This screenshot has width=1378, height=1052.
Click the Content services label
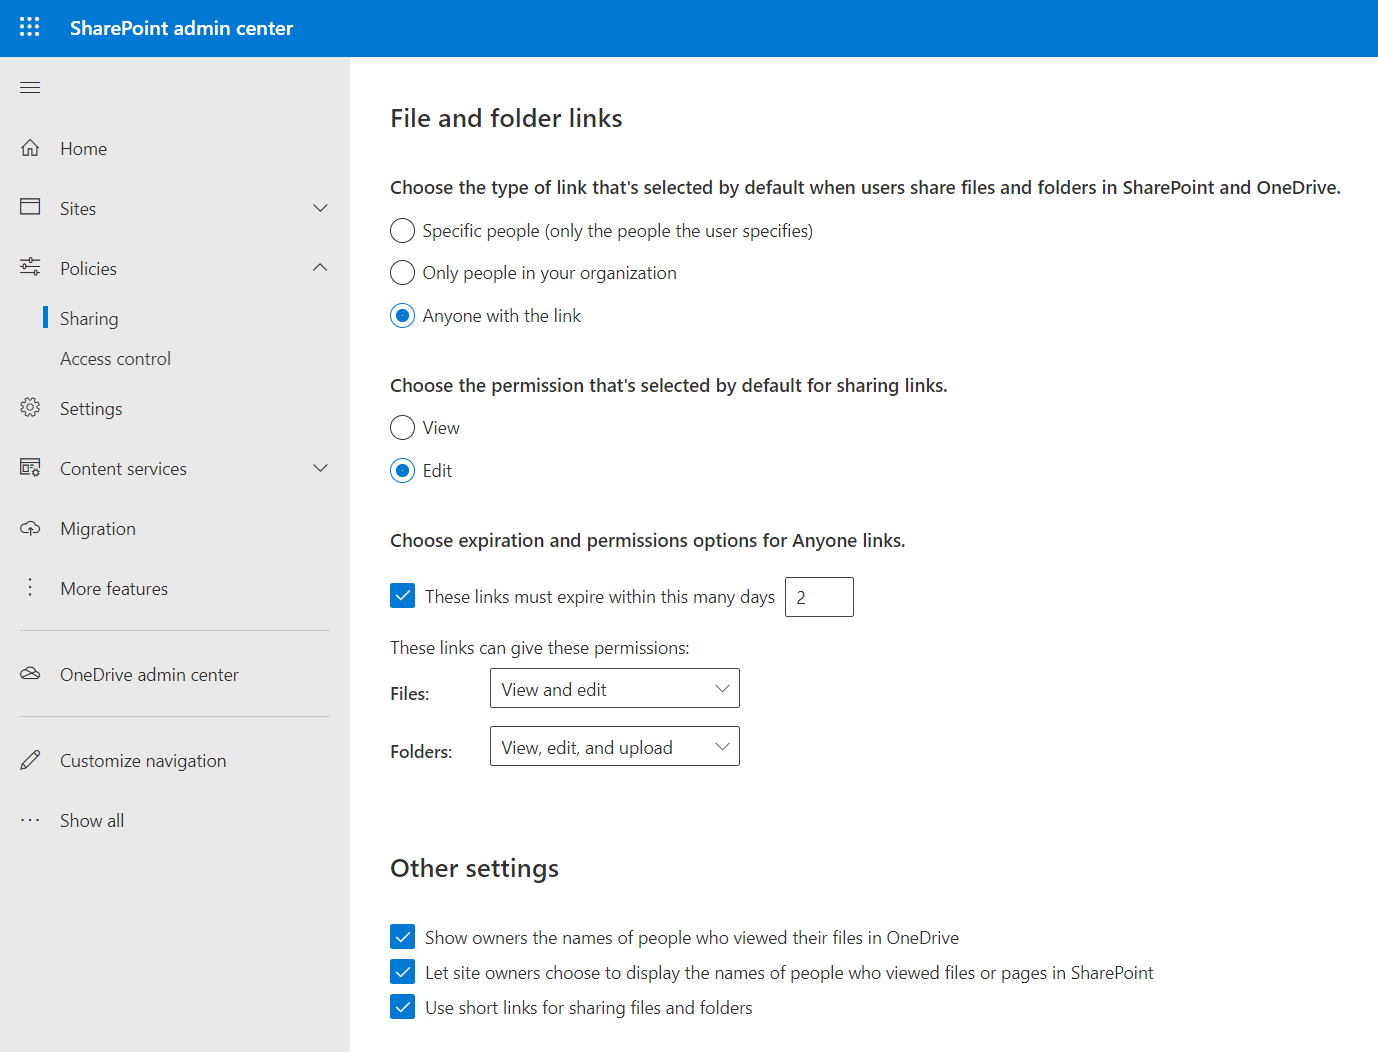tap(123, 469)
